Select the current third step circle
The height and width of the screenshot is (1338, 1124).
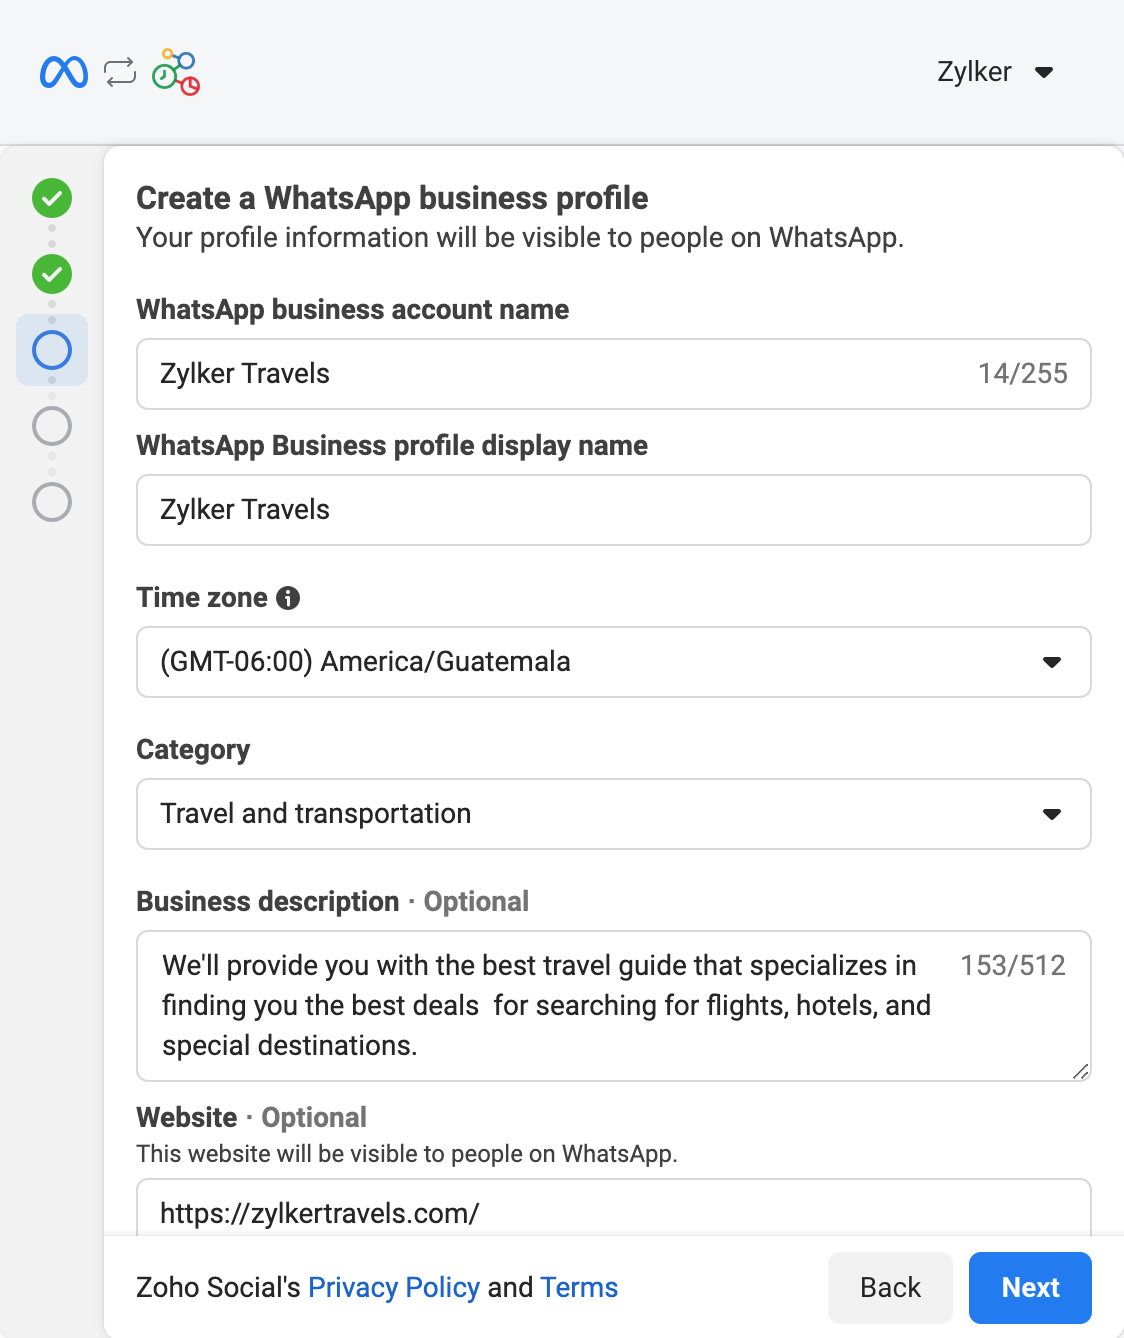click(x=52, y=350)
